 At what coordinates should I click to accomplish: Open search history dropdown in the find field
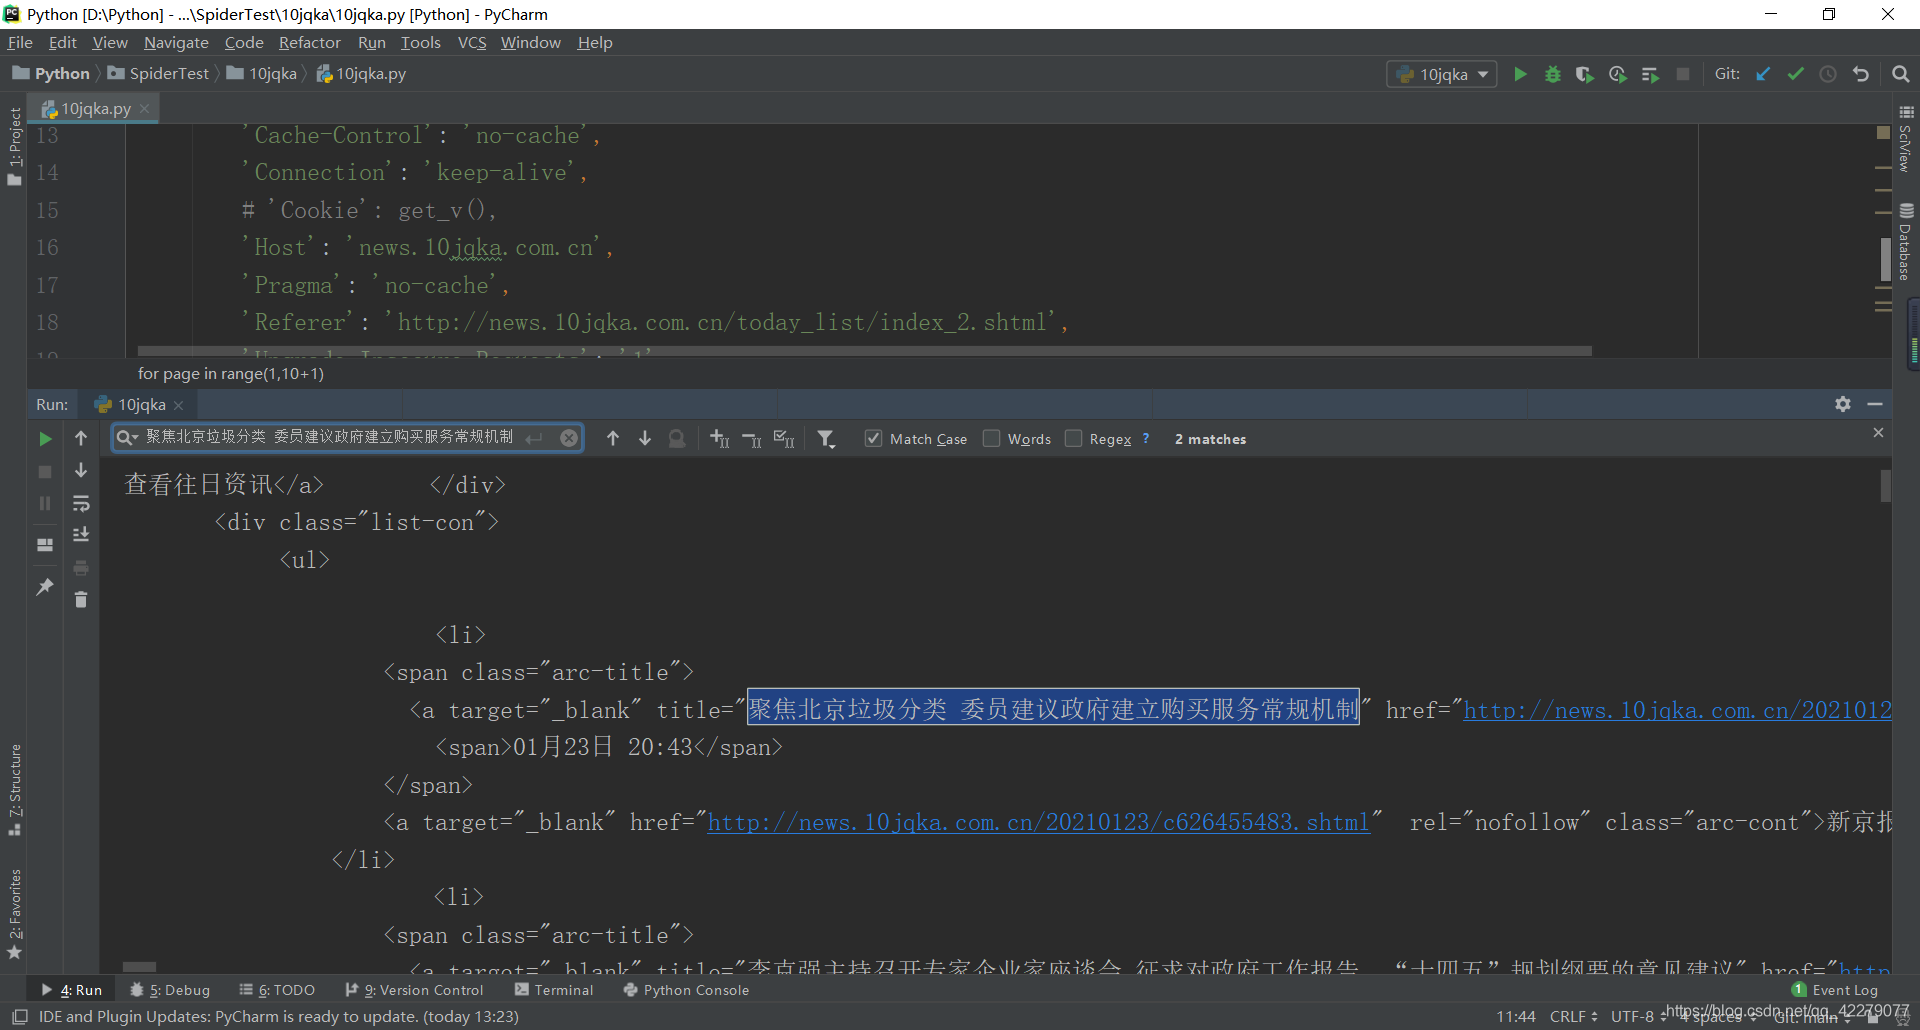pyautogui.click(x=126, y=437)
